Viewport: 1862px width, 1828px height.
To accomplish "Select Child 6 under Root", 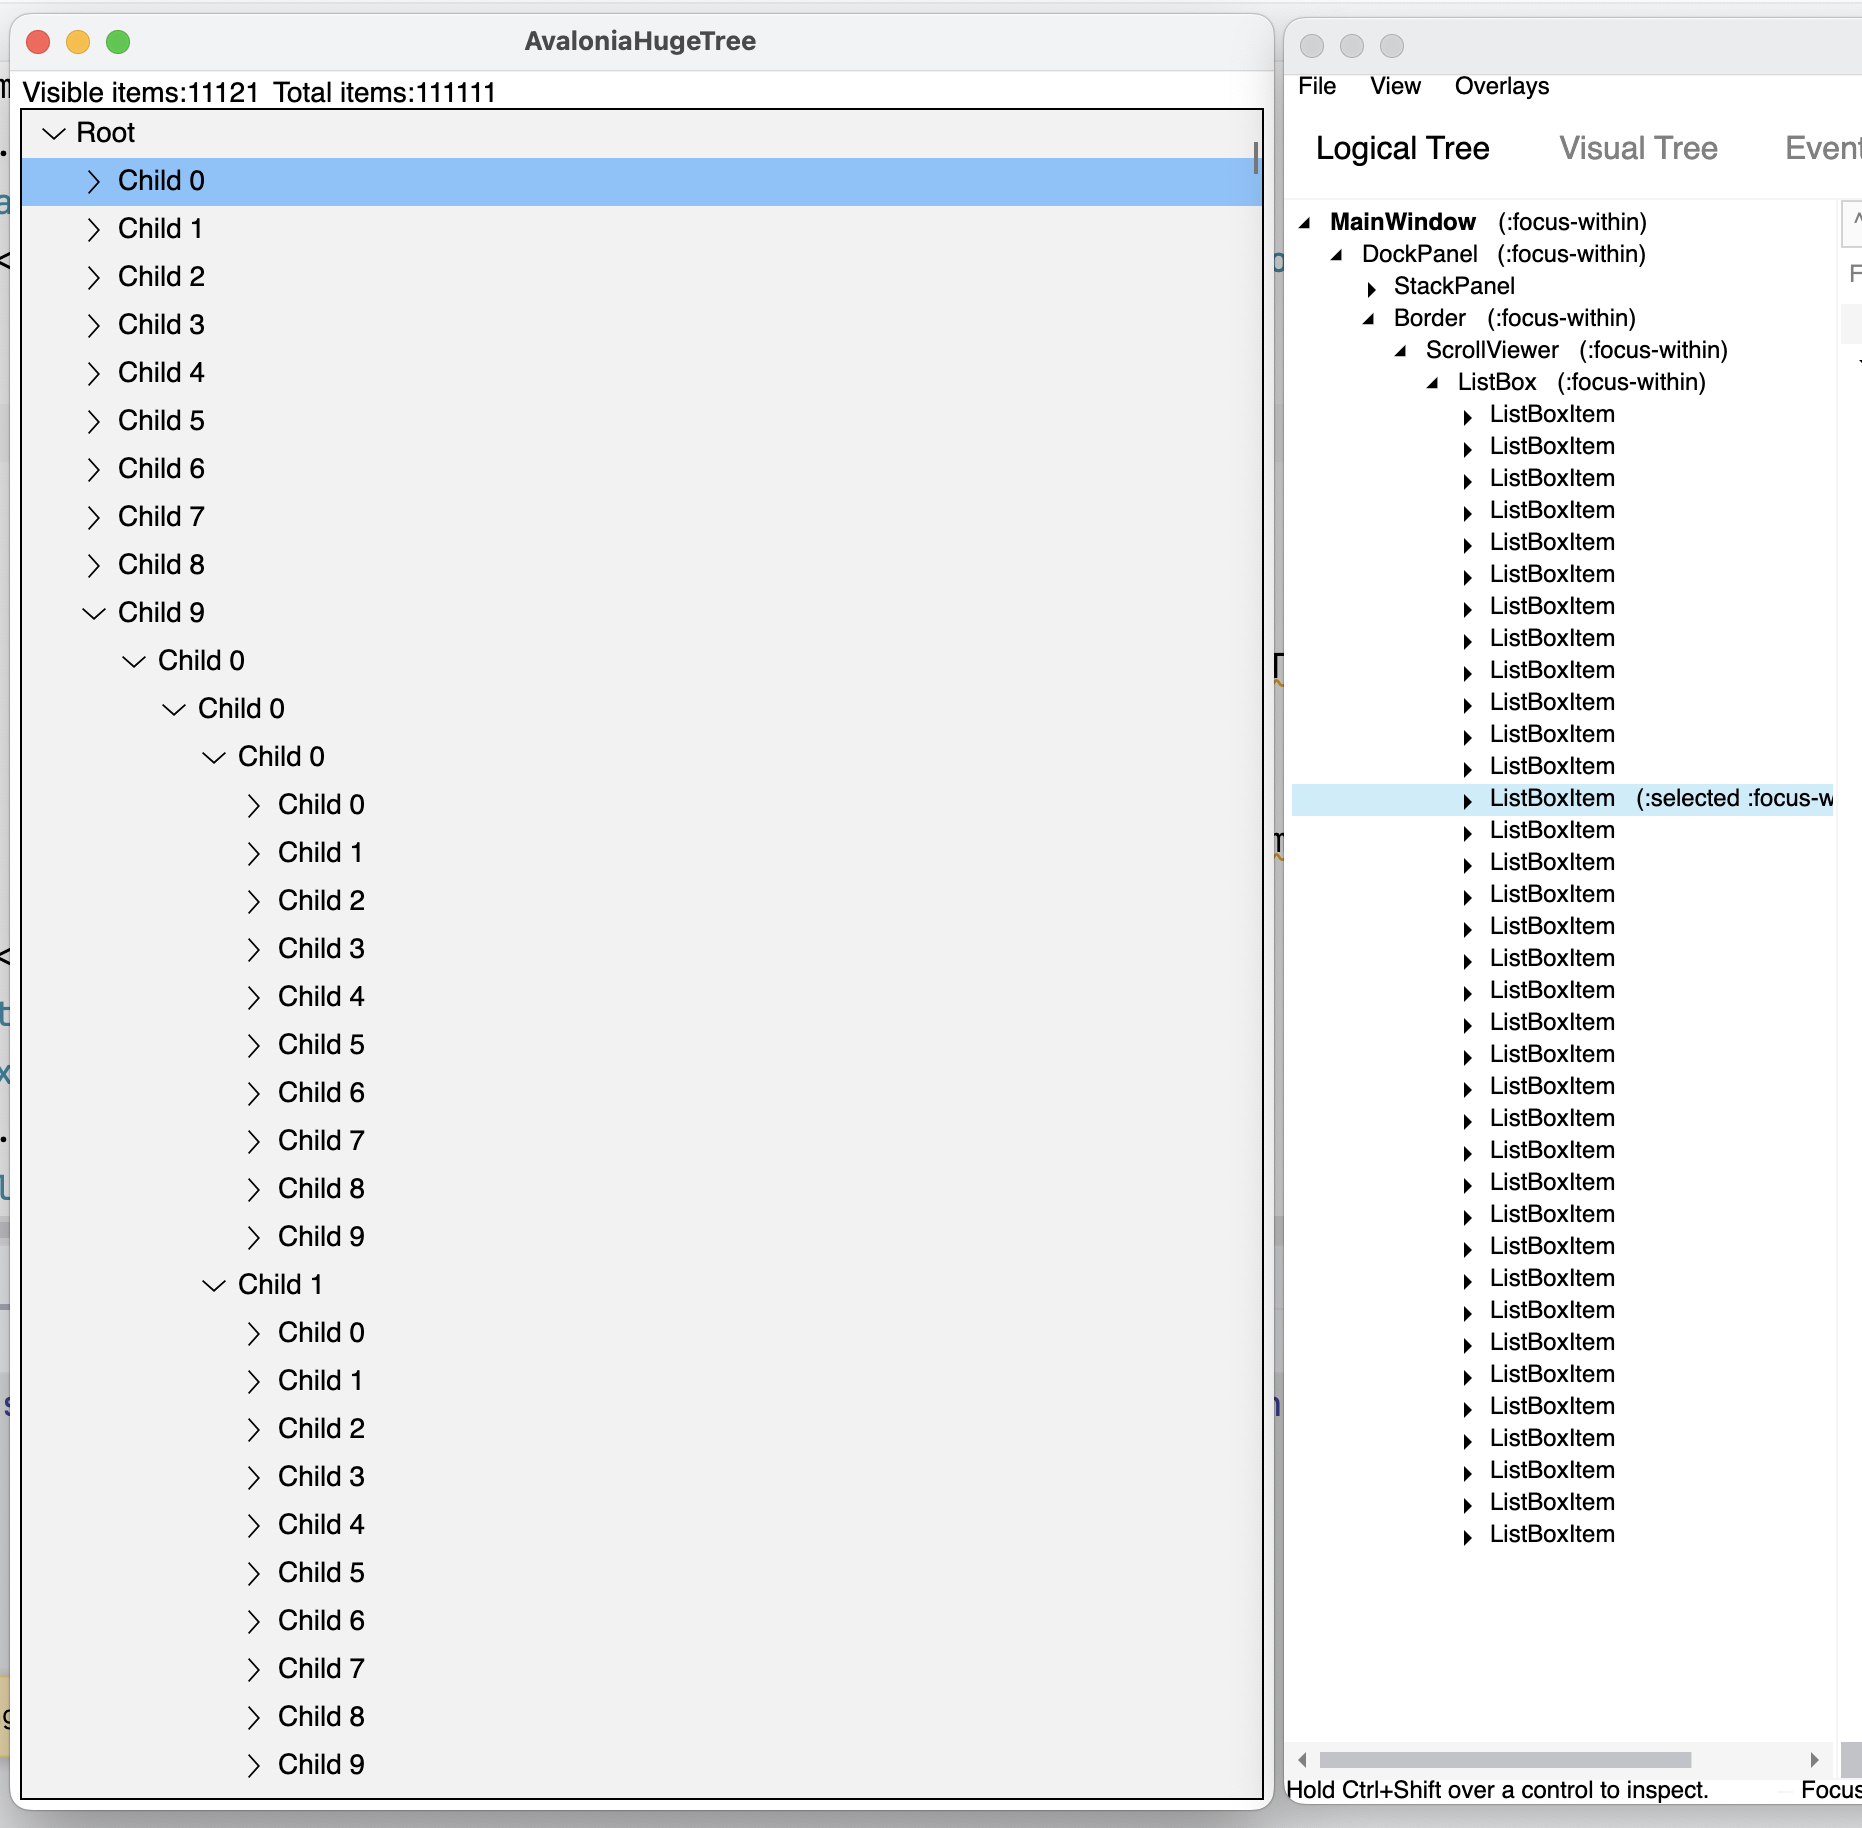I will tap(642, 469).
